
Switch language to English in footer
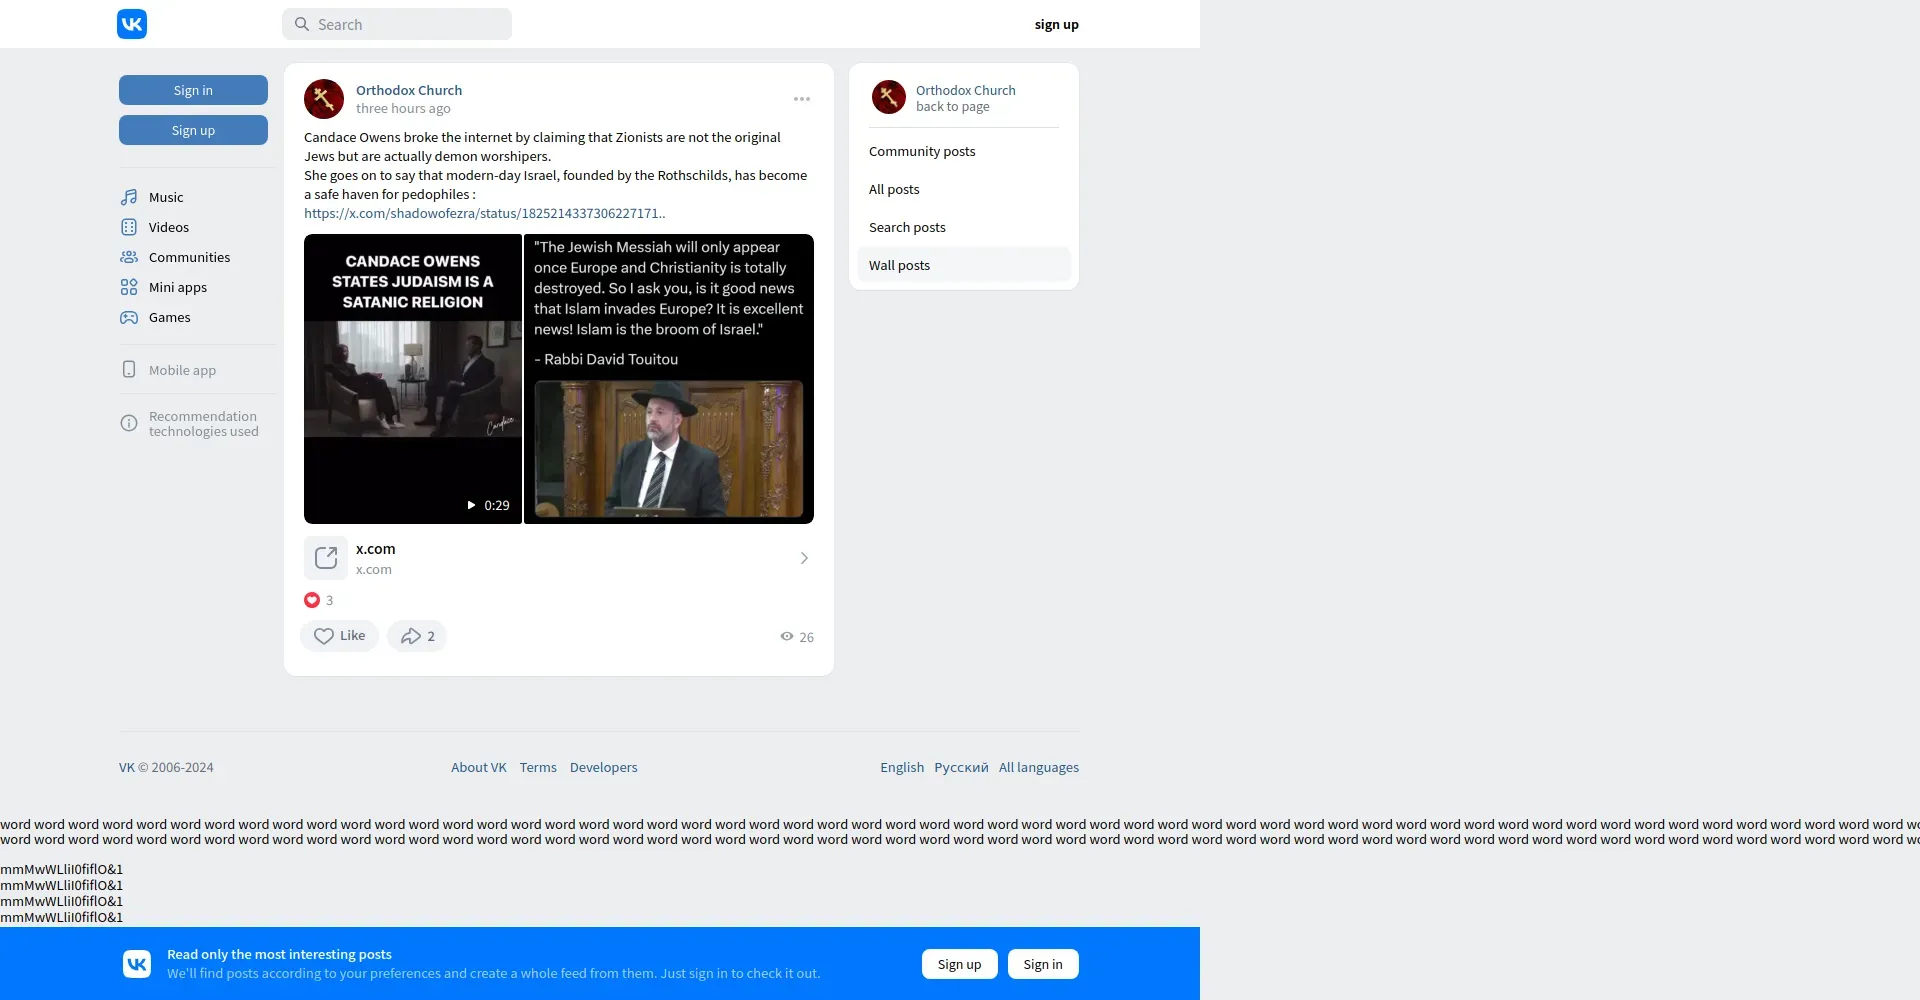tap(902, 767)
